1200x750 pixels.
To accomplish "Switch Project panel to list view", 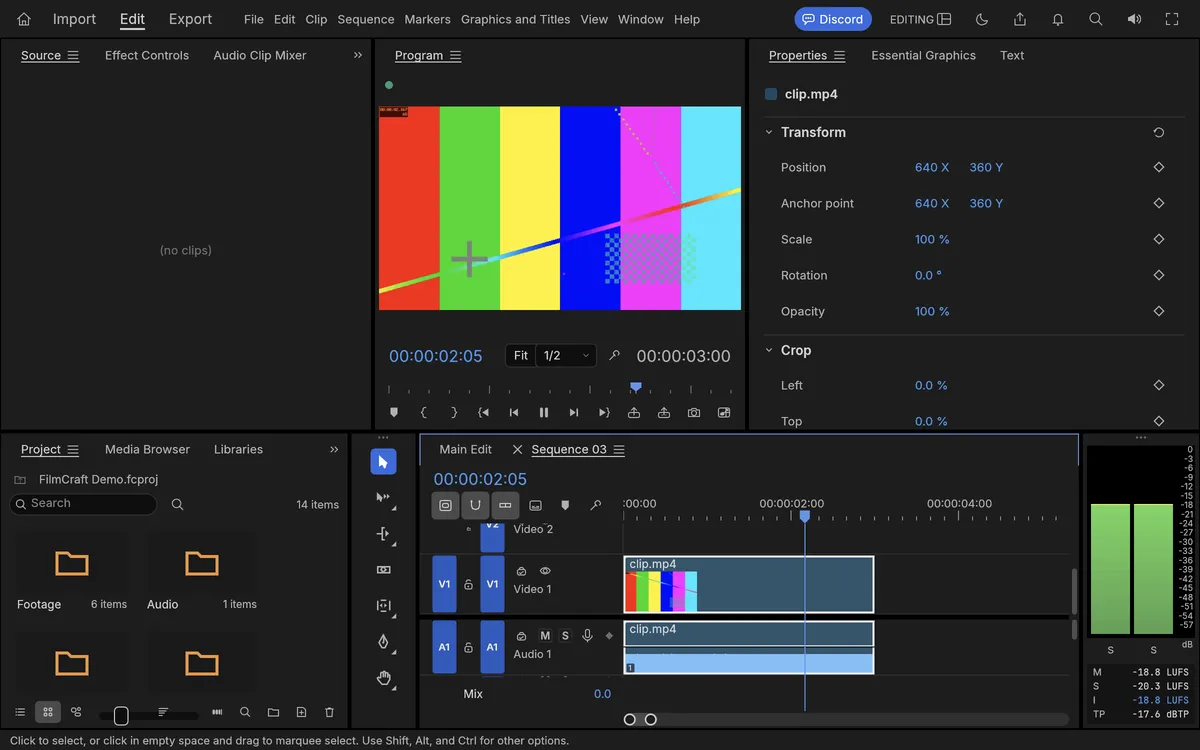I will coord(20,712).
